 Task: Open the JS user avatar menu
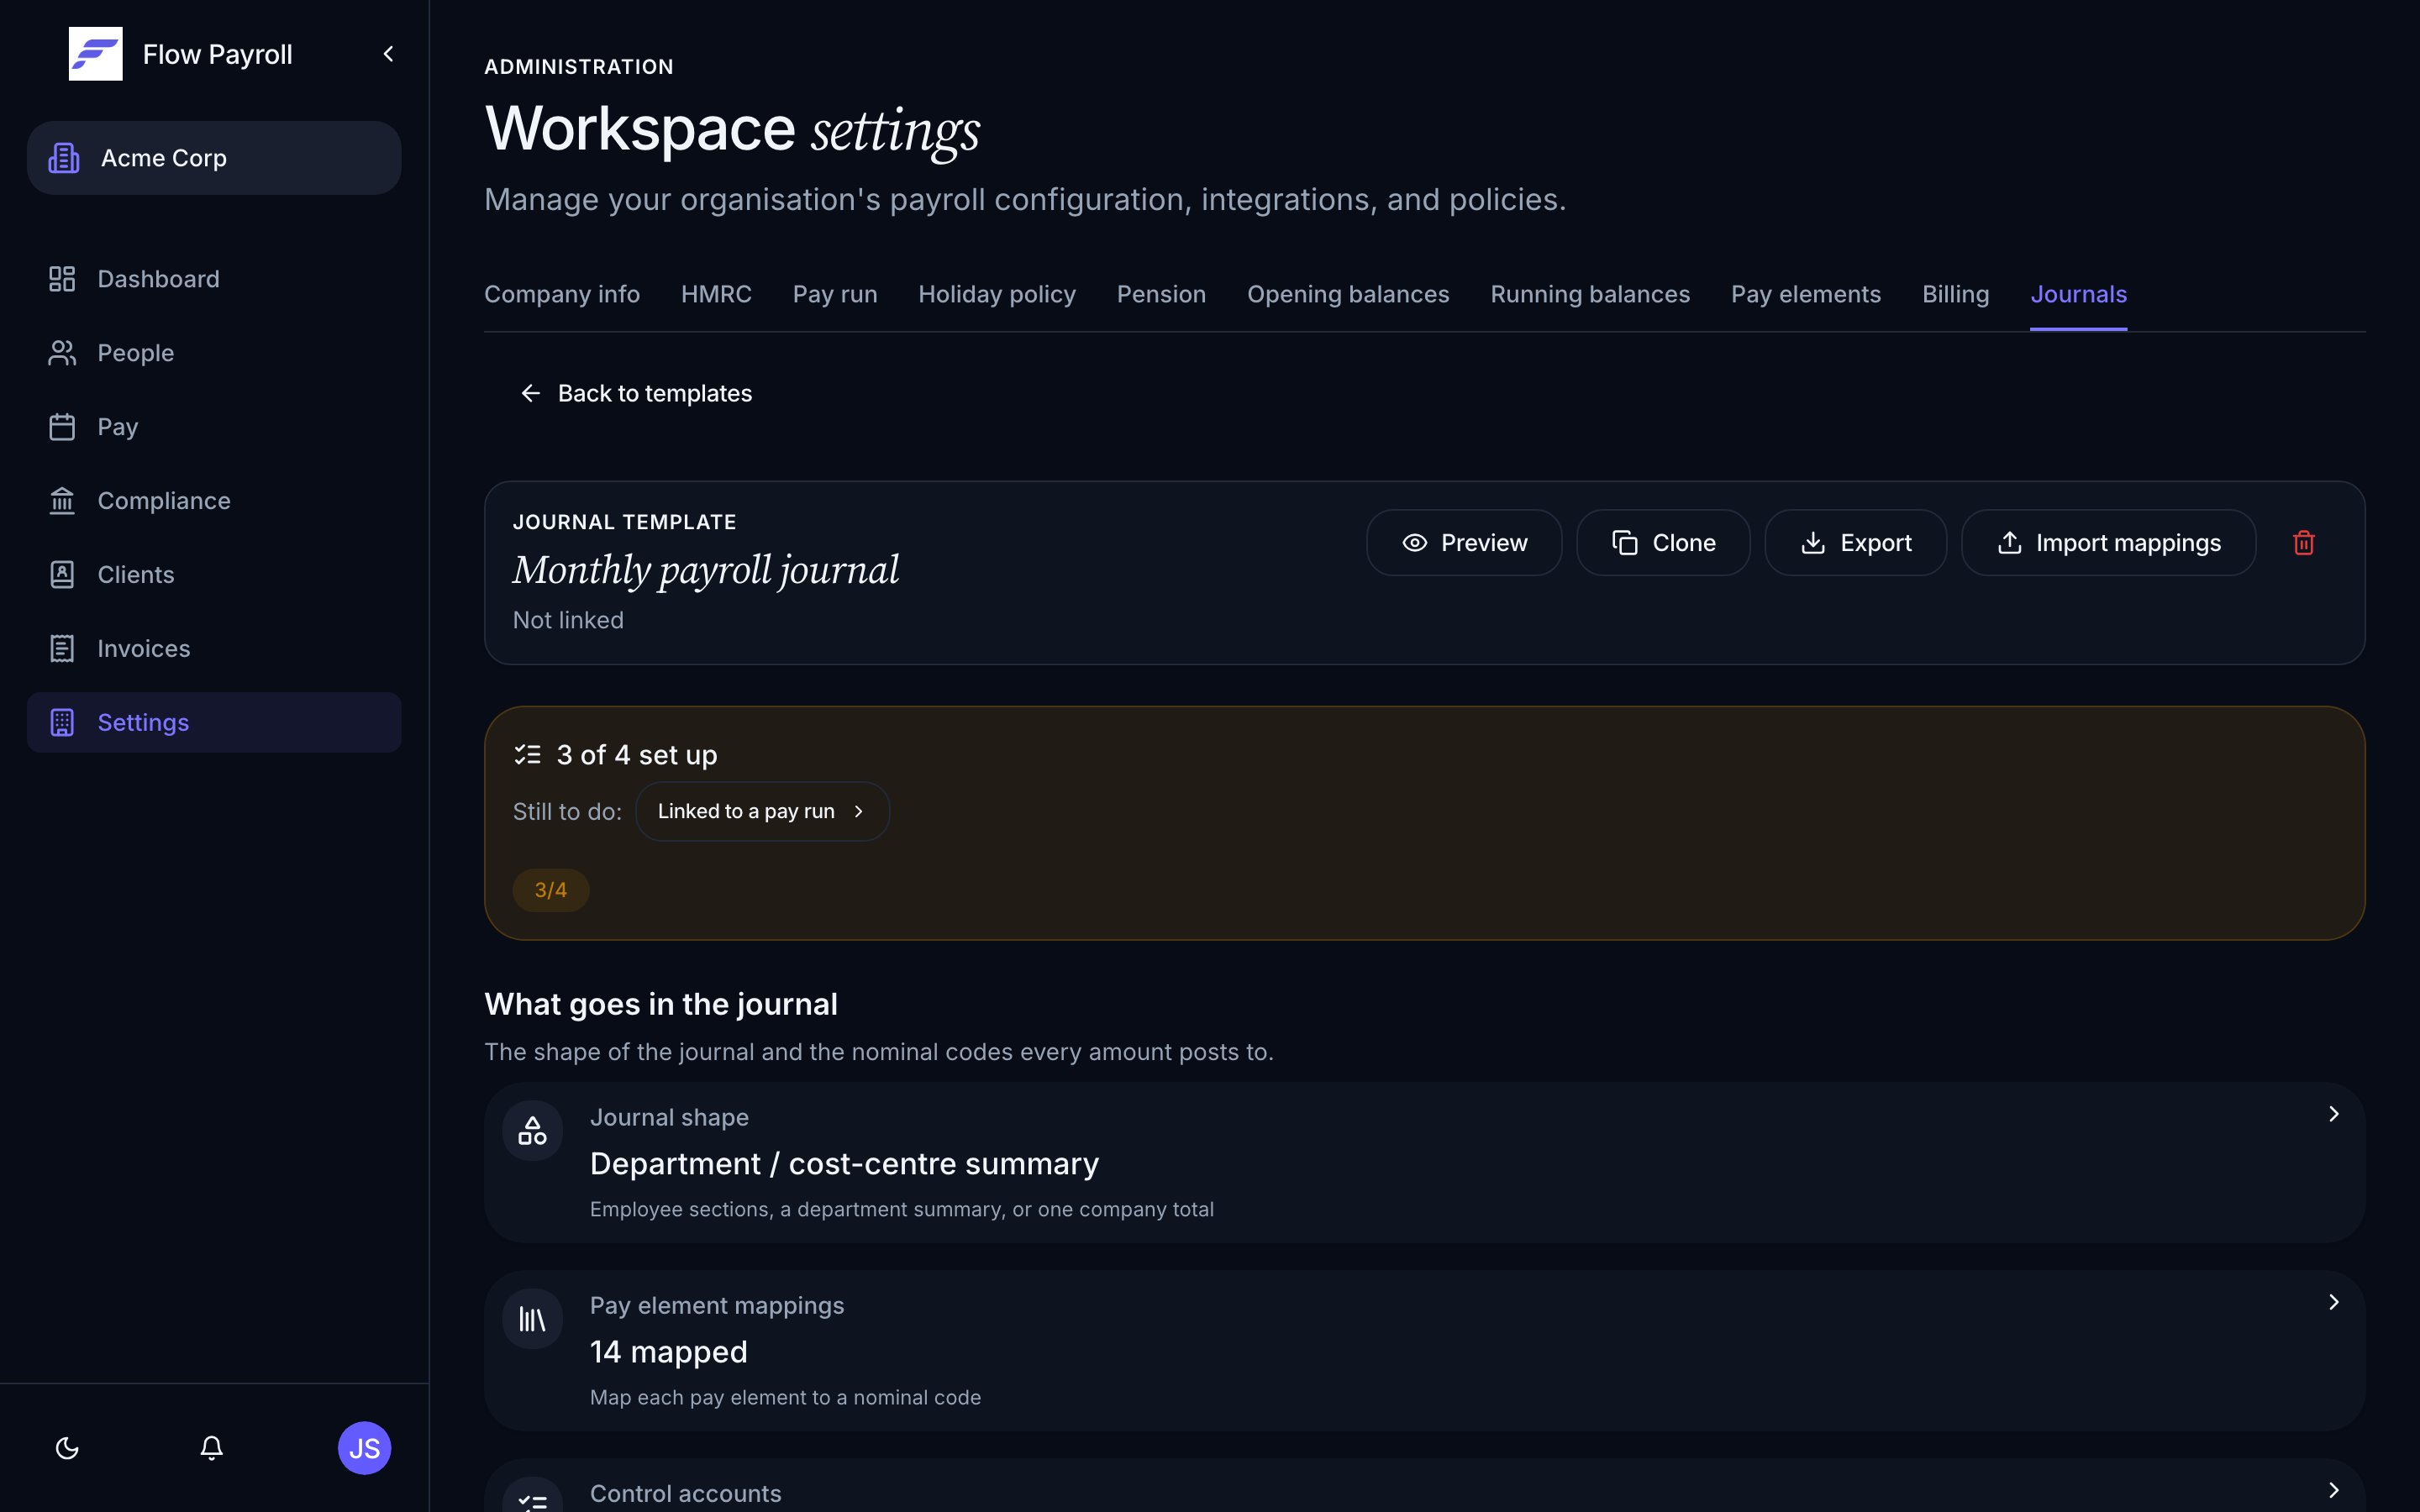click(364, 1448)
